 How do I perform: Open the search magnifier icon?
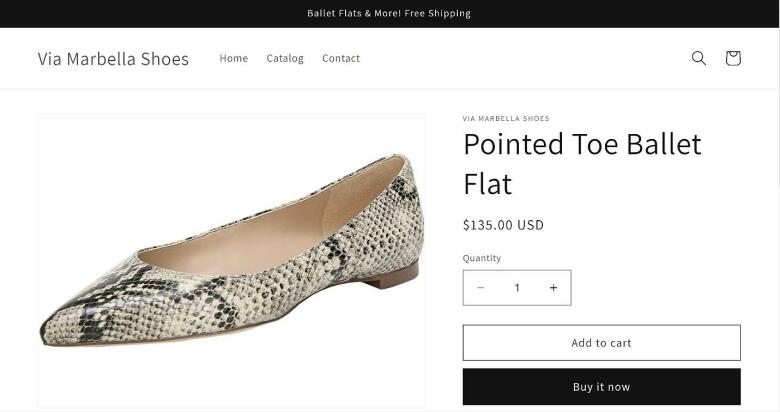tap(698, 58)
